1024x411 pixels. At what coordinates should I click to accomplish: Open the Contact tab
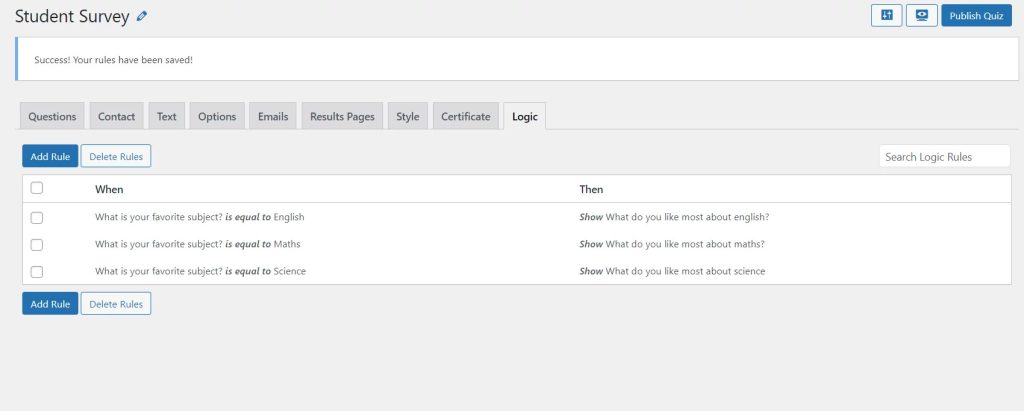pos(116,116)
